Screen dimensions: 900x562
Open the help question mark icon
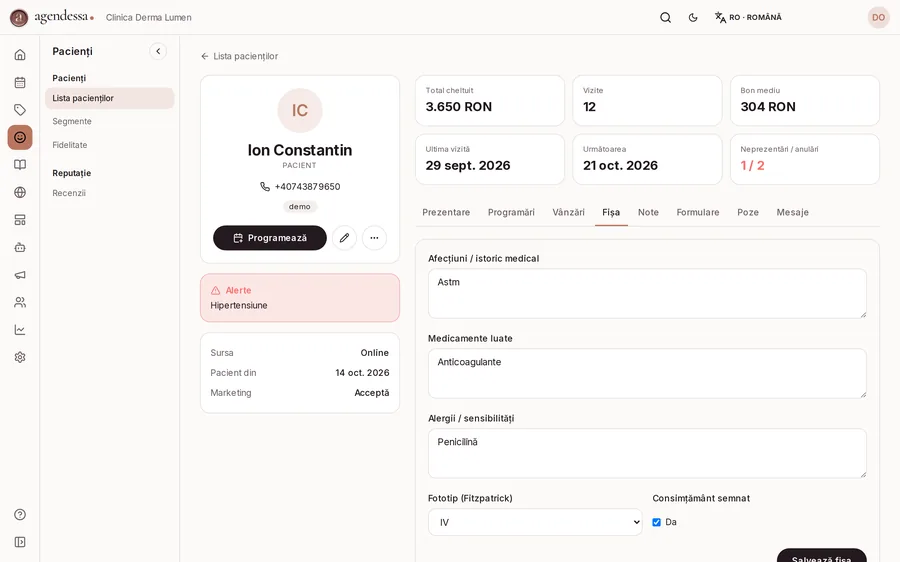pyautogui.click(x=20, y=514)
